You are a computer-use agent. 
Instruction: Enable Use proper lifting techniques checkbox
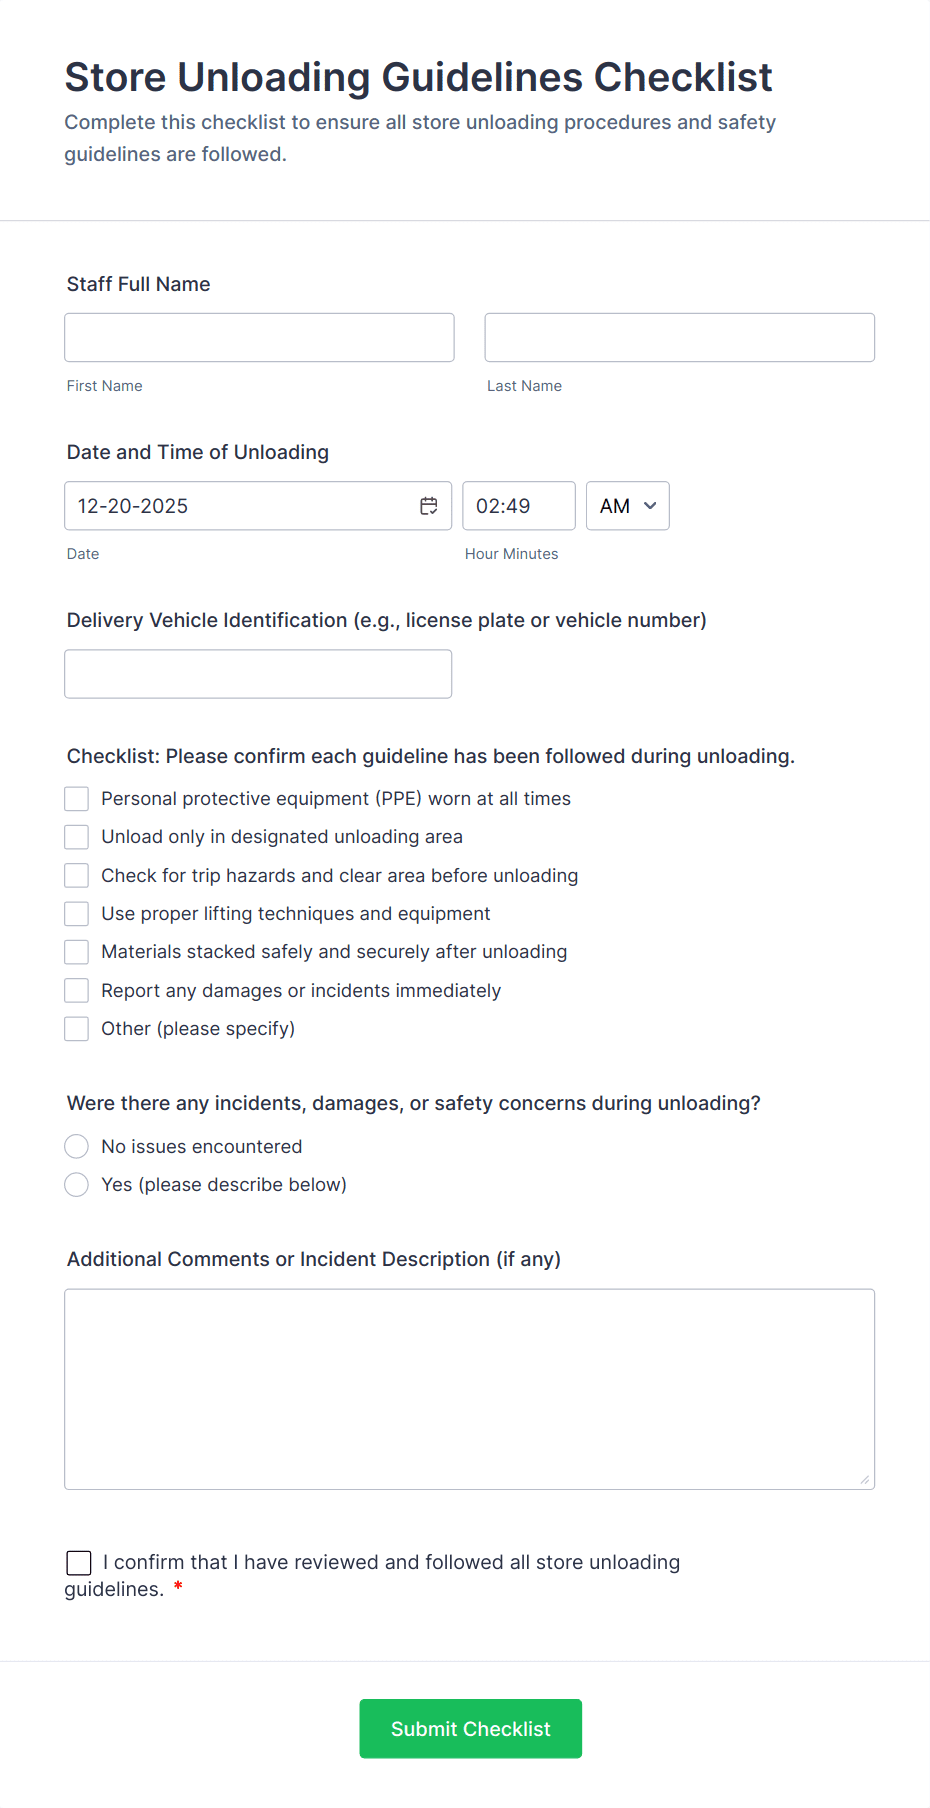coord(77,914)
